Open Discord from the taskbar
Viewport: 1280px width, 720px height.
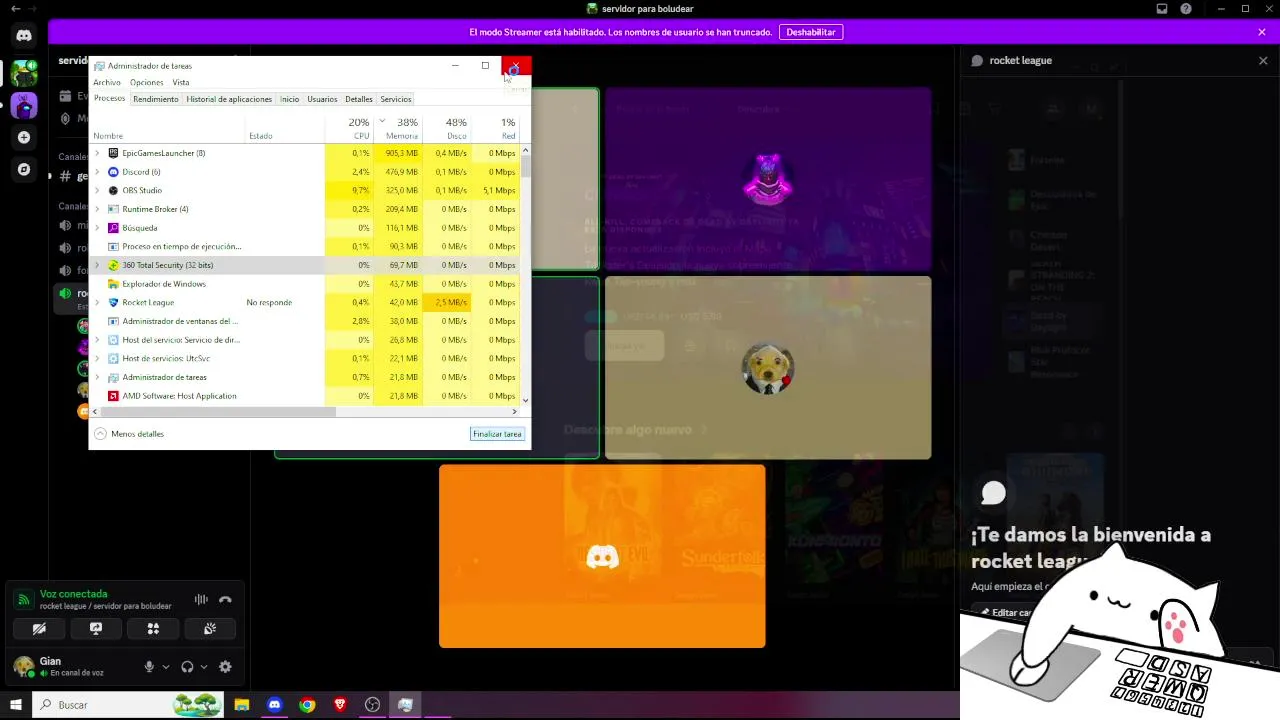[x=275, y=705]
